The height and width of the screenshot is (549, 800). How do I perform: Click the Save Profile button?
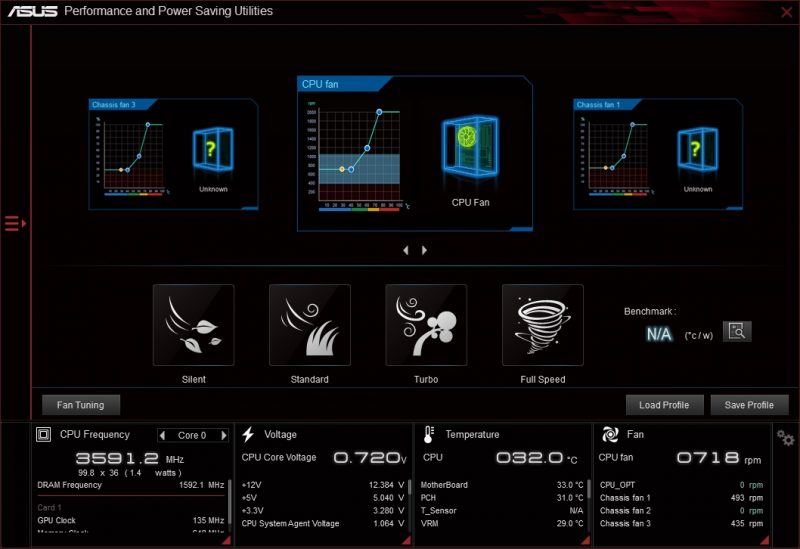[x=749, y=405]
